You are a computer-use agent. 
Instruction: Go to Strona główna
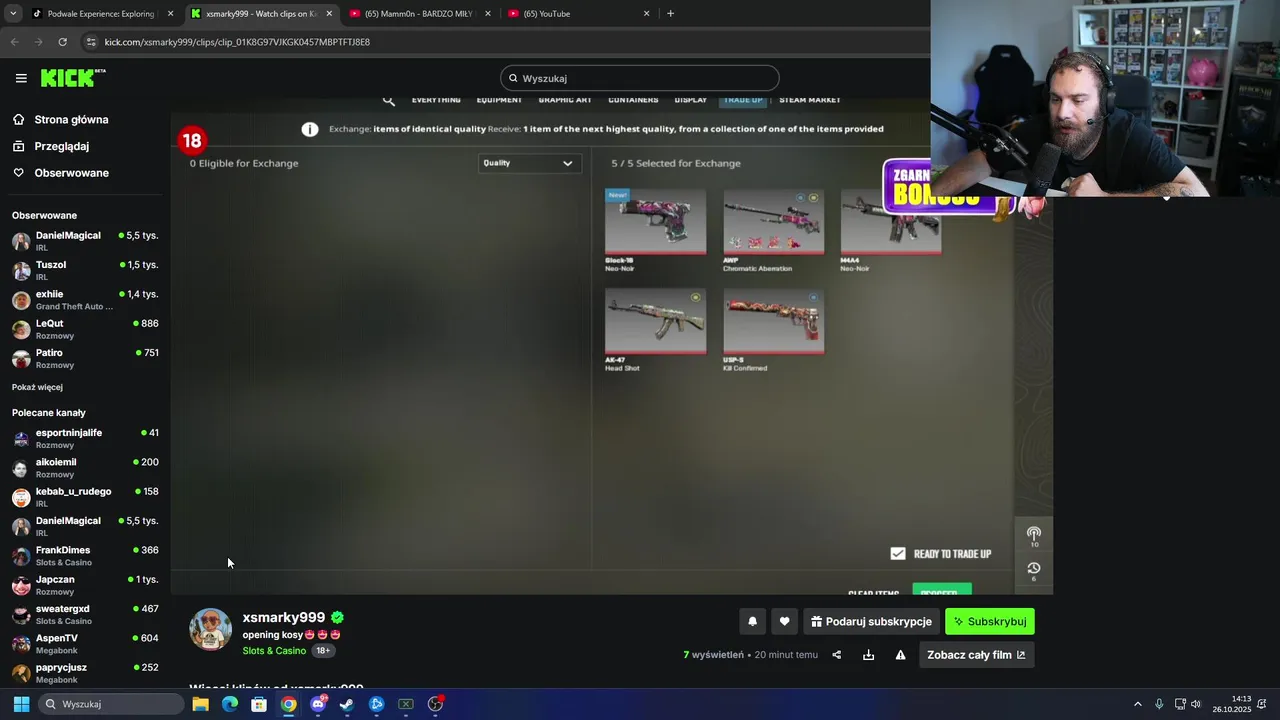[x=71, y=120]
